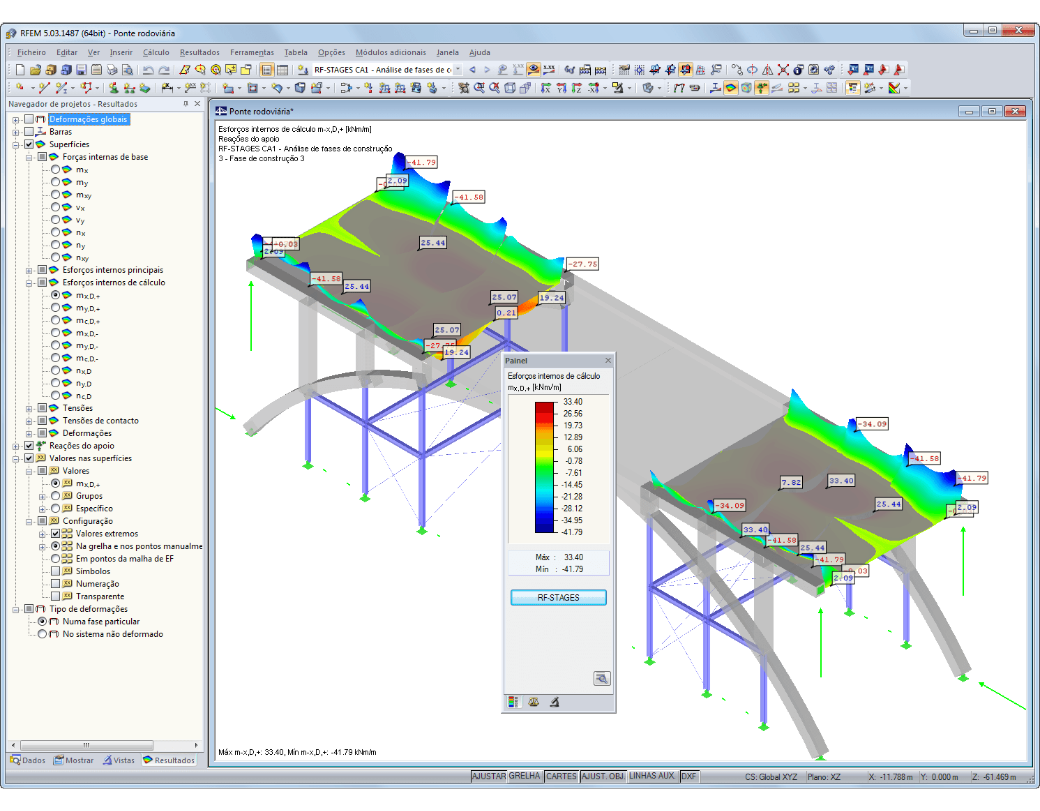Switch to the Dados navigator tab

pyautogui.click(x=29, y=761)
